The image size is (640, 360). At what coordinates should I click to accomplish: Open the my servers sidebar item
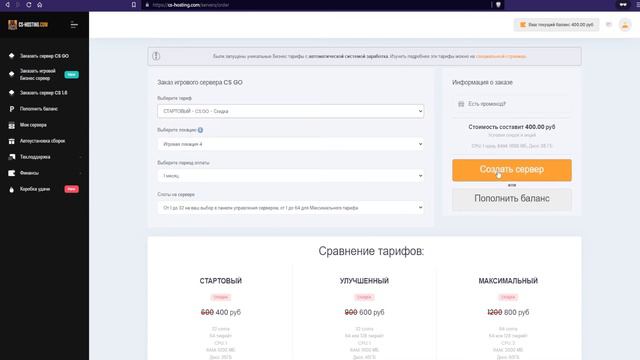coord(33,125)
